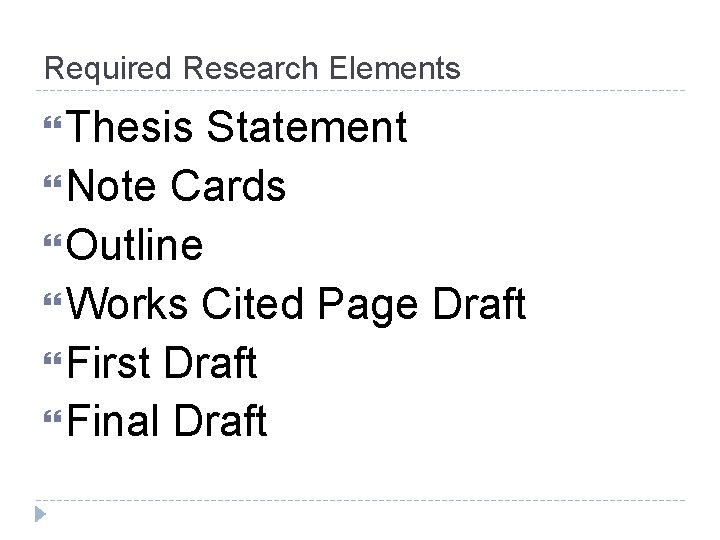Click the quote bullet beside Note Cards
720x540 pixels.
click(x=52, y=182)
